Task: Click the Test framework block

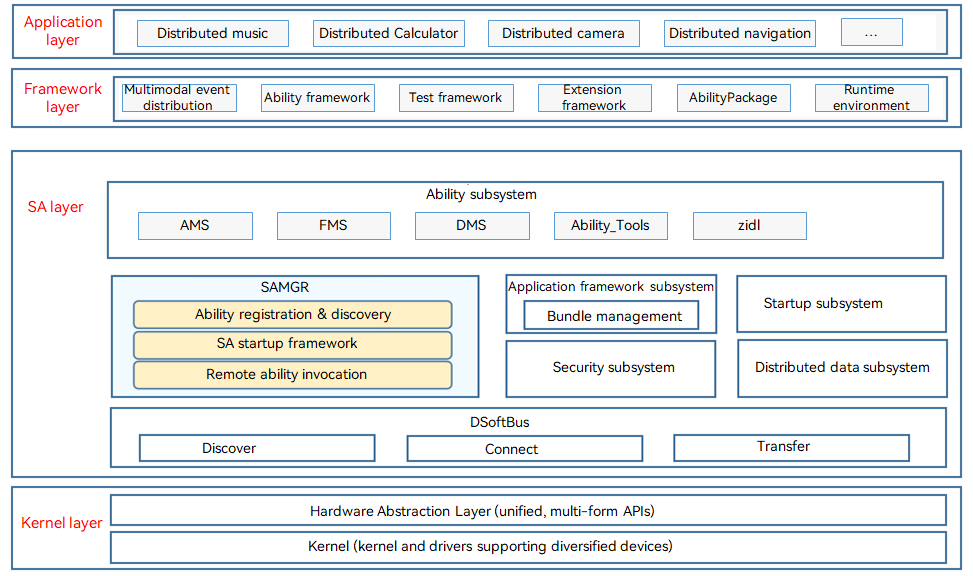Action: (456, 97)
